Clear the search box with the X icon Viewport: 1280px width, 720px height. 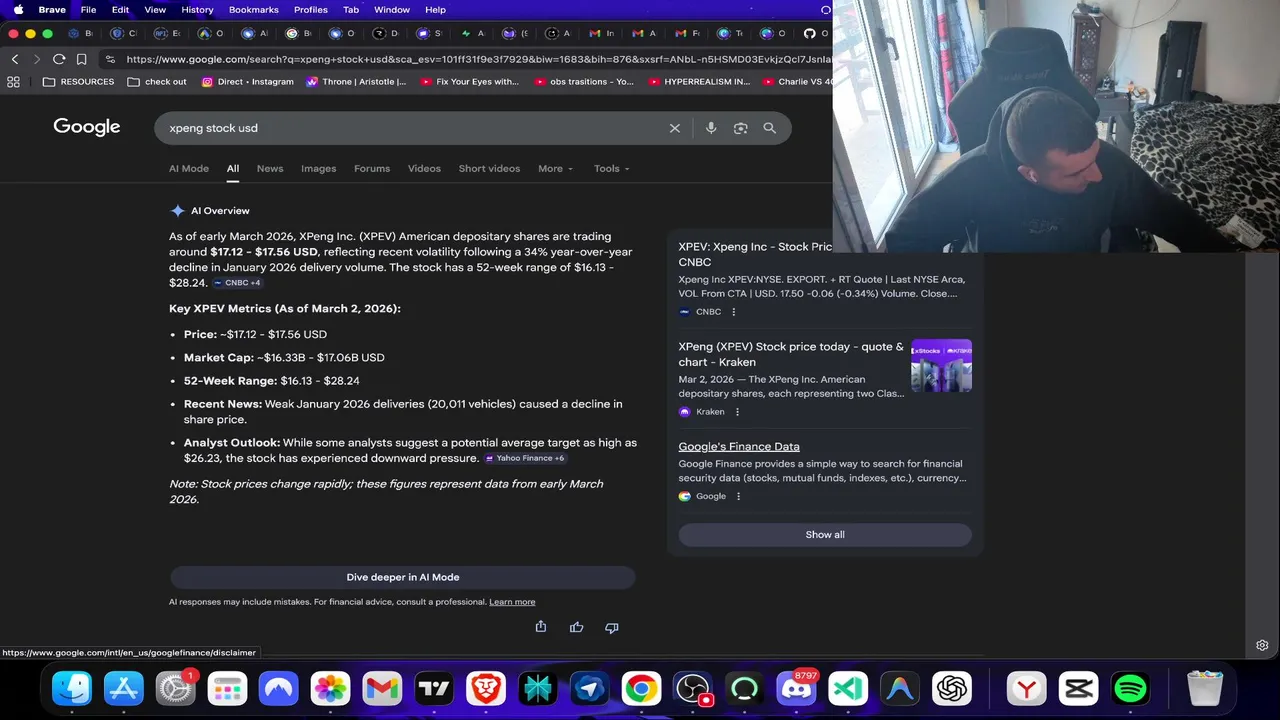pos(675,128)
